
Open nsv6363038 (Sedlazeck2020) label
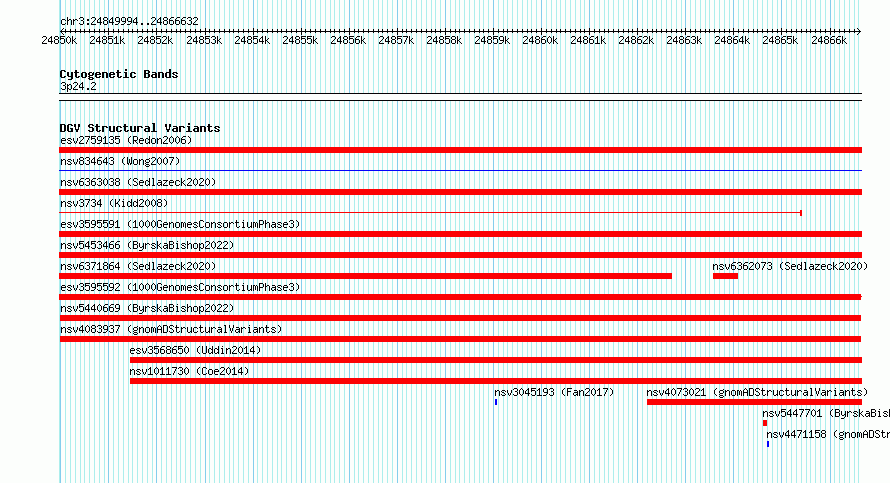pos(138,182)
